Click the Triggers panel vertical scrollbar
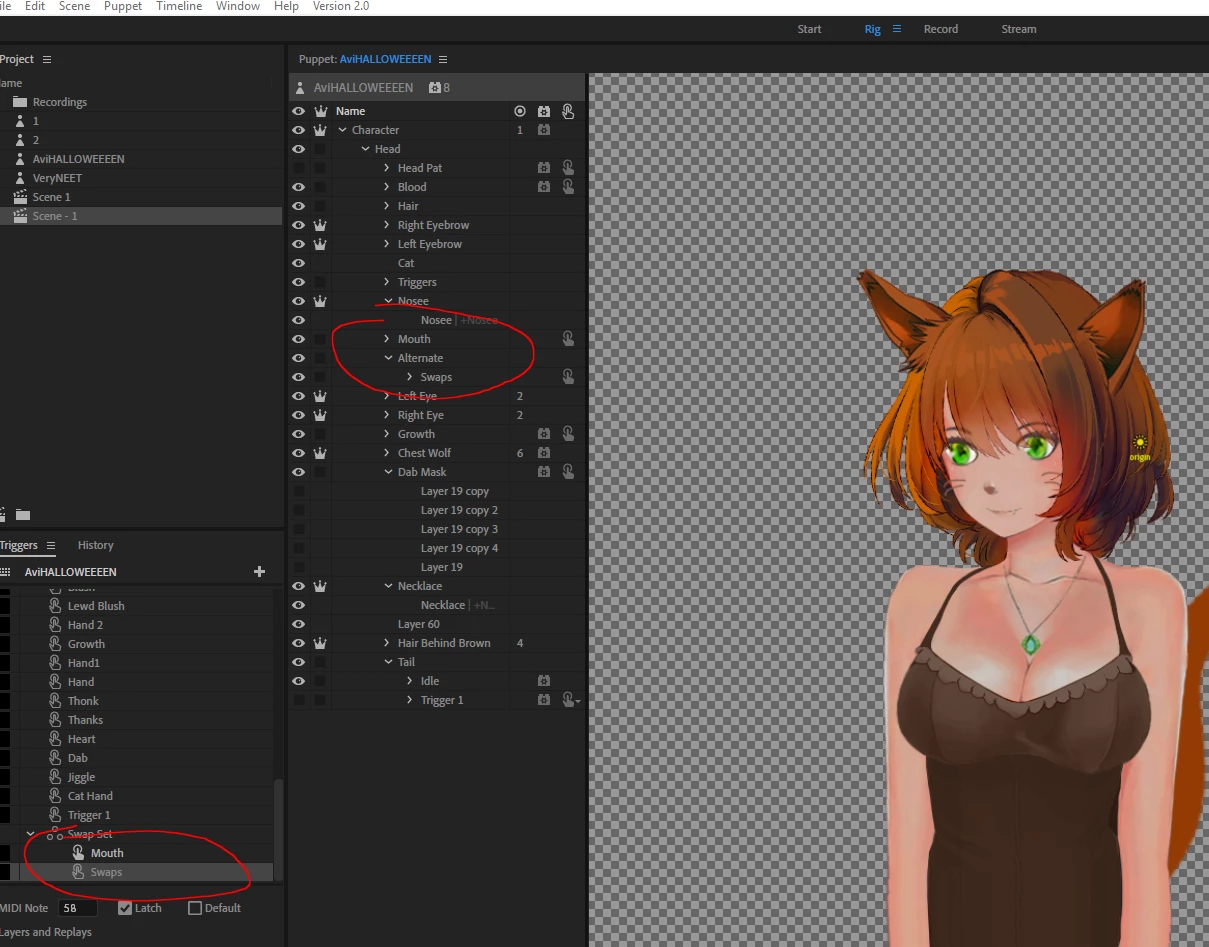Image resolution: width=1209 pixels, height=947 pixels. click(x=278, y=830)
